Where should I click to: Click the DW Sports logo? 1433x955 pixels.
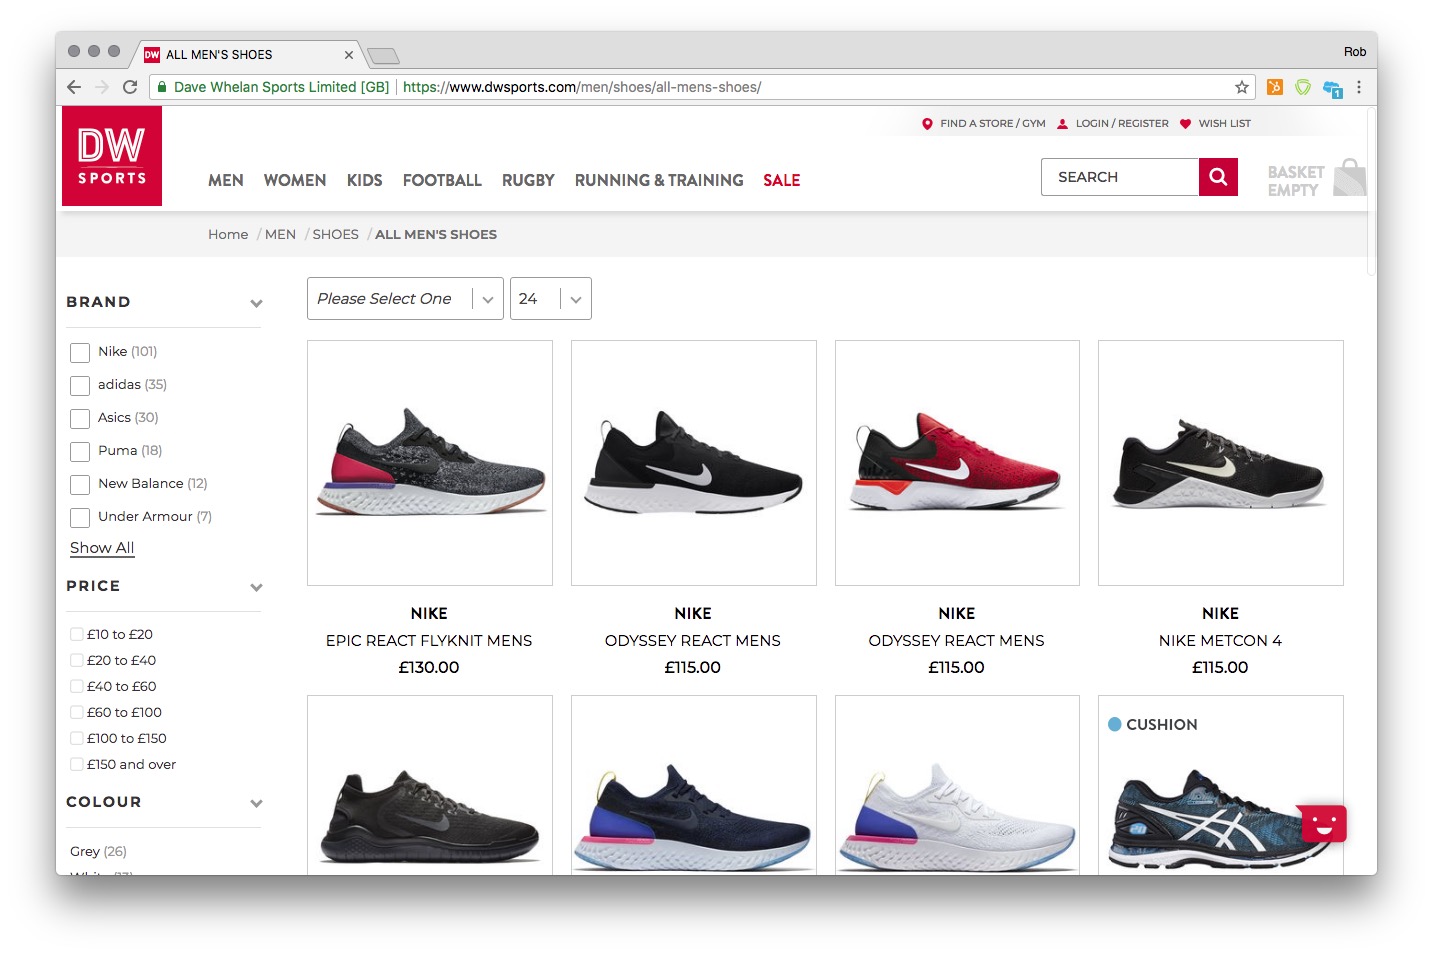(112, 157)
